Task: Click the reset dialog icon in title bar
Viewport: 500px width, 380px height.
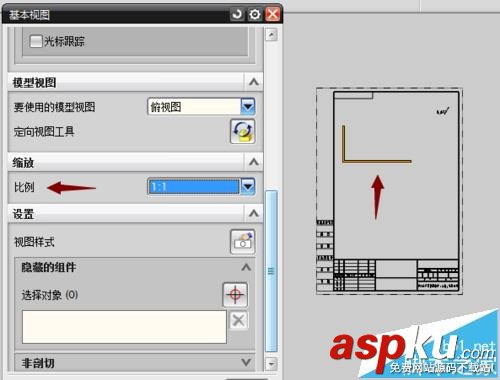Action: click(x=237, y=14)
